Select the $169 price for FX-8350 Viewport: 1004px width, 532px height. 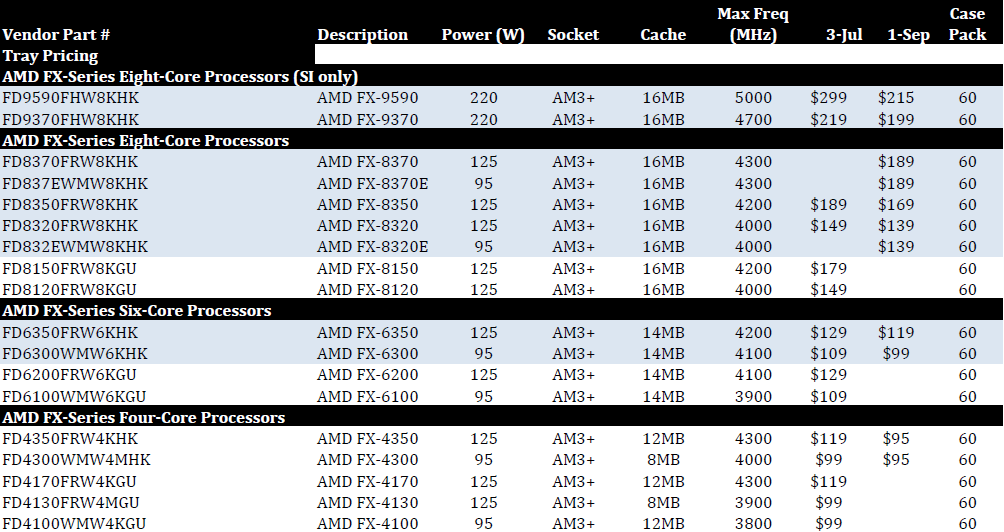896,205
